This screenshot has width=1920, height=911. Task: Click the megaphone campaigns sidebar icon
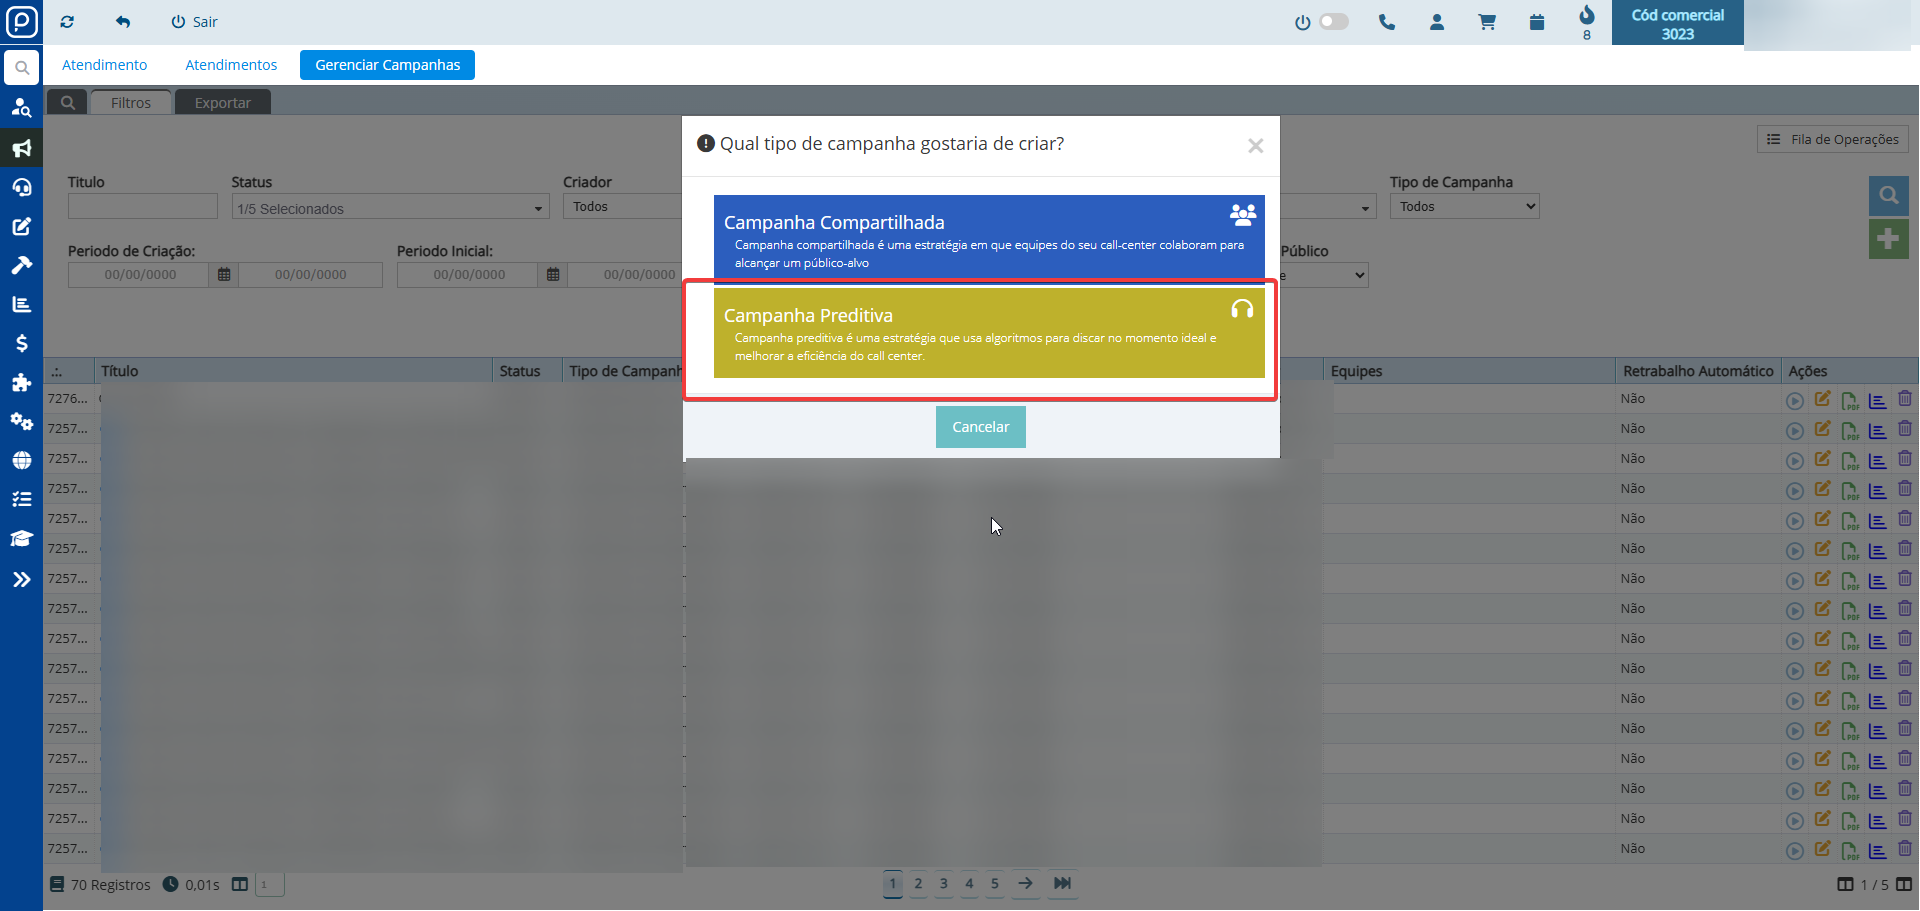point(21,149)
